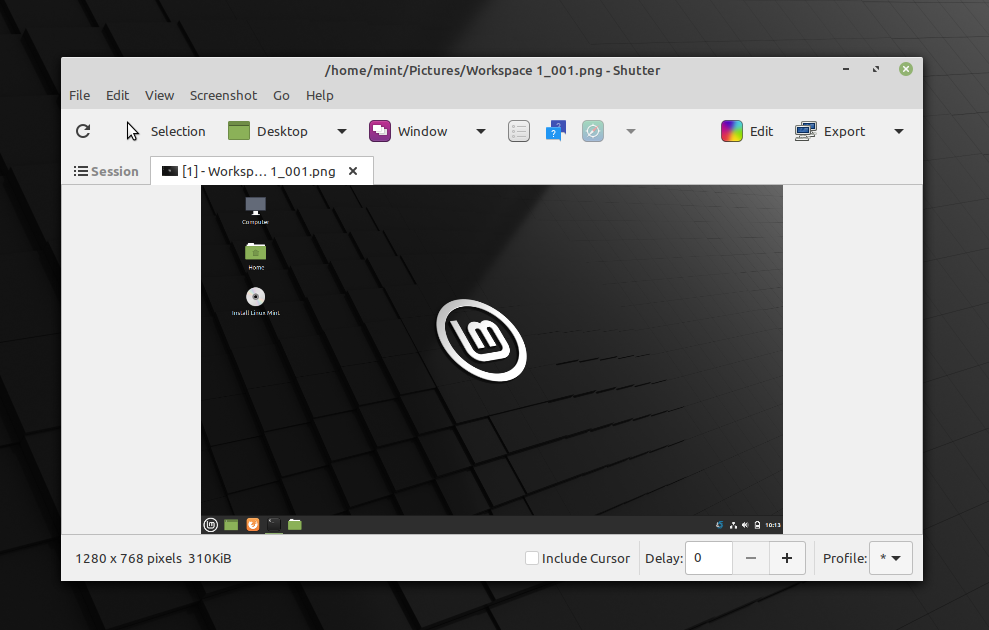
Task: Capture the entire Desktop
Action: coord(268,131)
